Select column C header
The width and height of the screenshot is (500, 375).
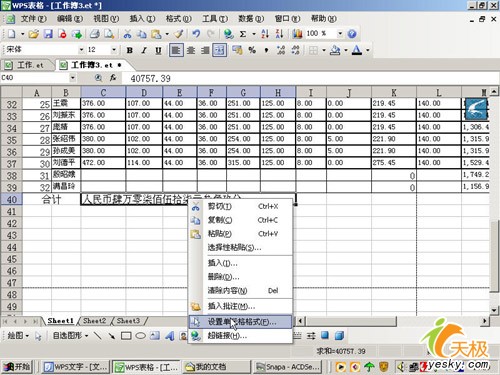(103, 92)
